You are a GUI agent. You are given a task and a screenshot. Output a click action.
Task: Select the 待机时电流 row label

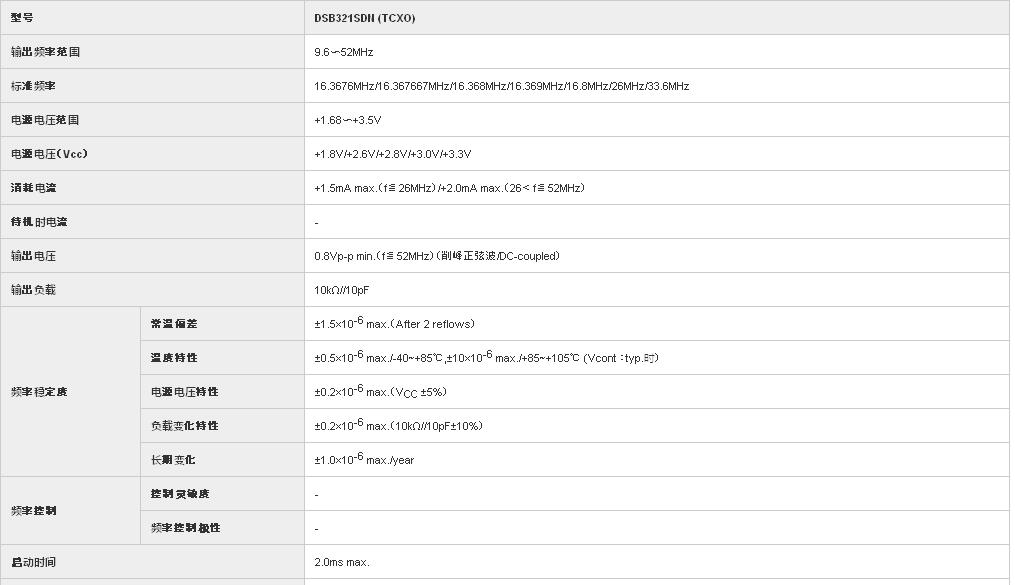coord(39,222)
